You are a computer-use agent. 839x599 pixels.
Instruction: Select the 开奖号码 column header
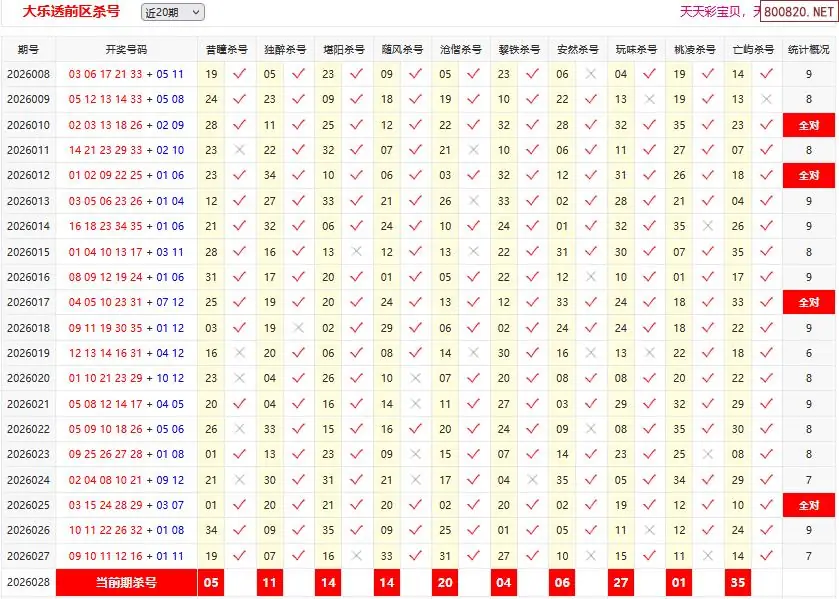coord(126,49)
